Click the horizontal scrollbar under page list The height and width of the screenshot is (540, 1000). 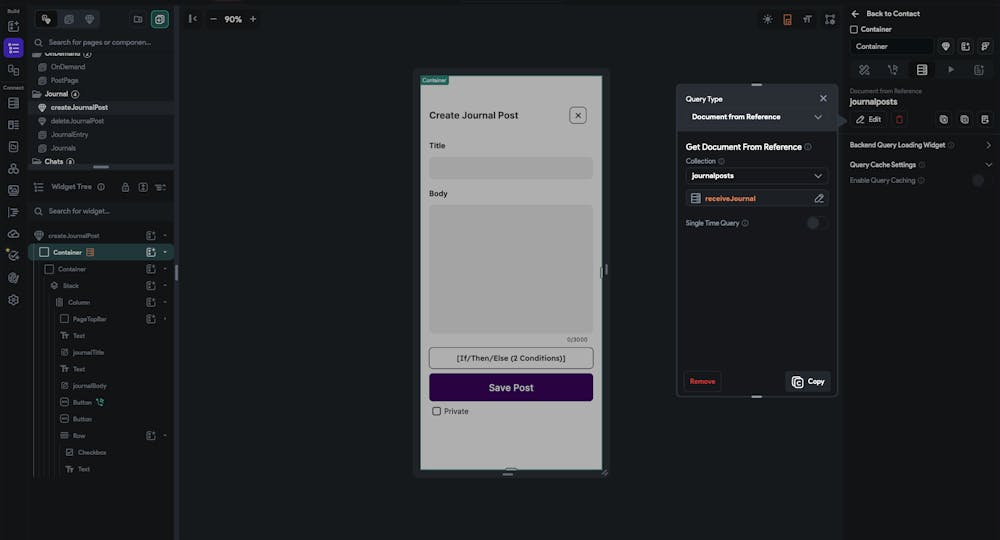point(101,167)
